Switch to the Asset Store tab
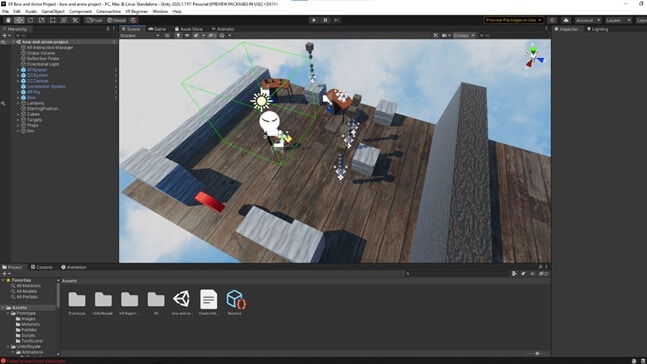Viewport: 647px width, 364px height. coord(189,29)
